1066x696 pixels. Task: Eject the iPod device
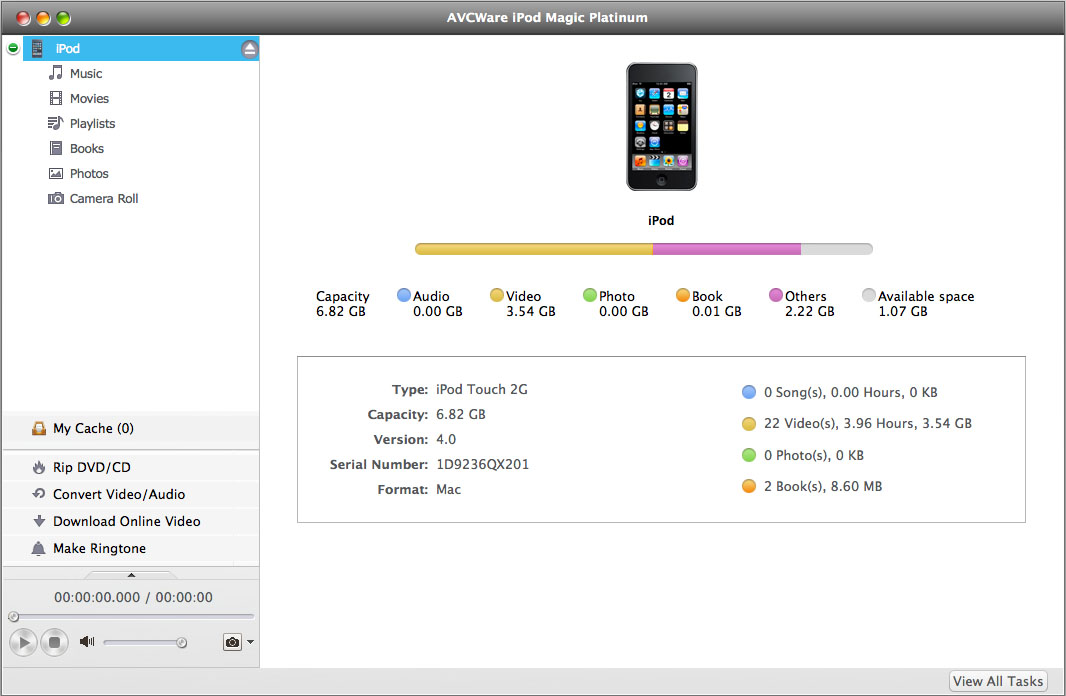coord(250,49)
